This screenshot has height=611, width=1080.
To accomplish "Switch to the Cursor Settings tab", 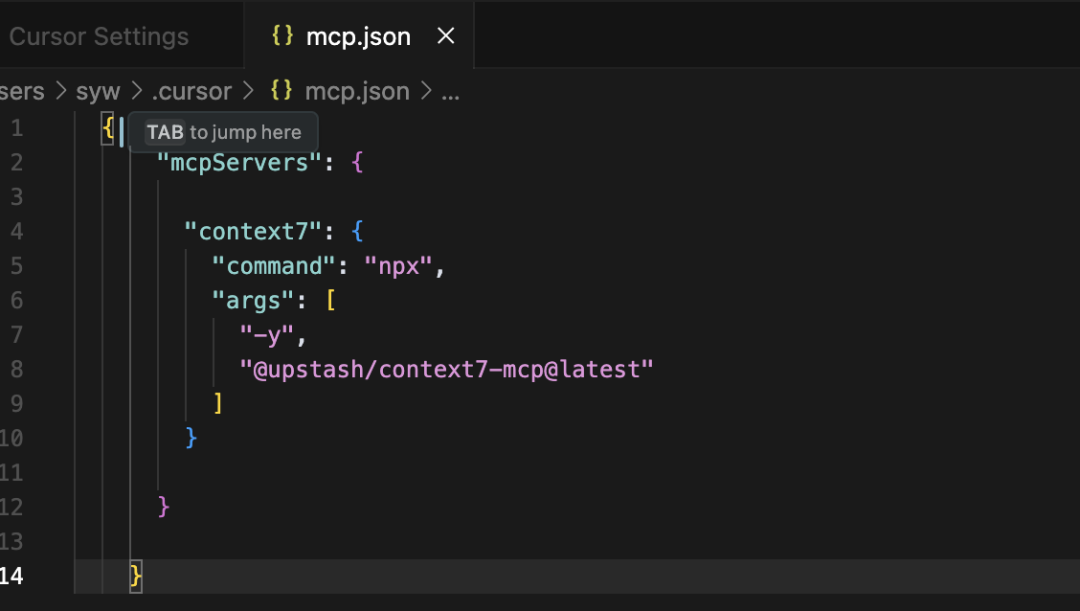I will [98, 37].
